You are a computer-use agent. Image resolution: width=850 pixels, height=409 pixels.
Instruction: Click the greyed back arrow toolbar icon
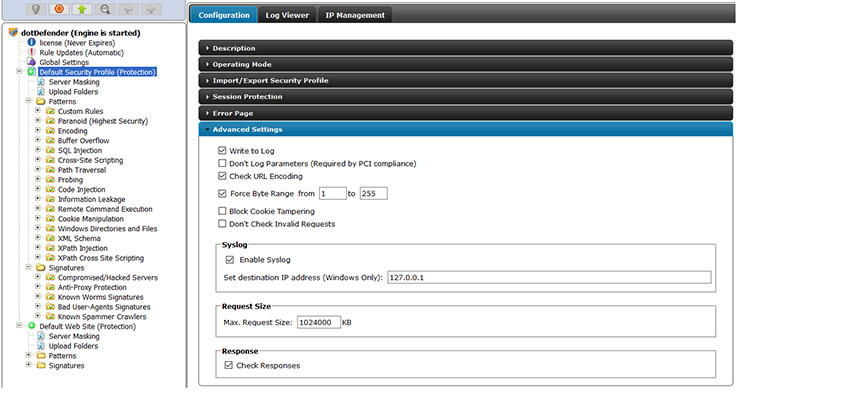[128, 9]
